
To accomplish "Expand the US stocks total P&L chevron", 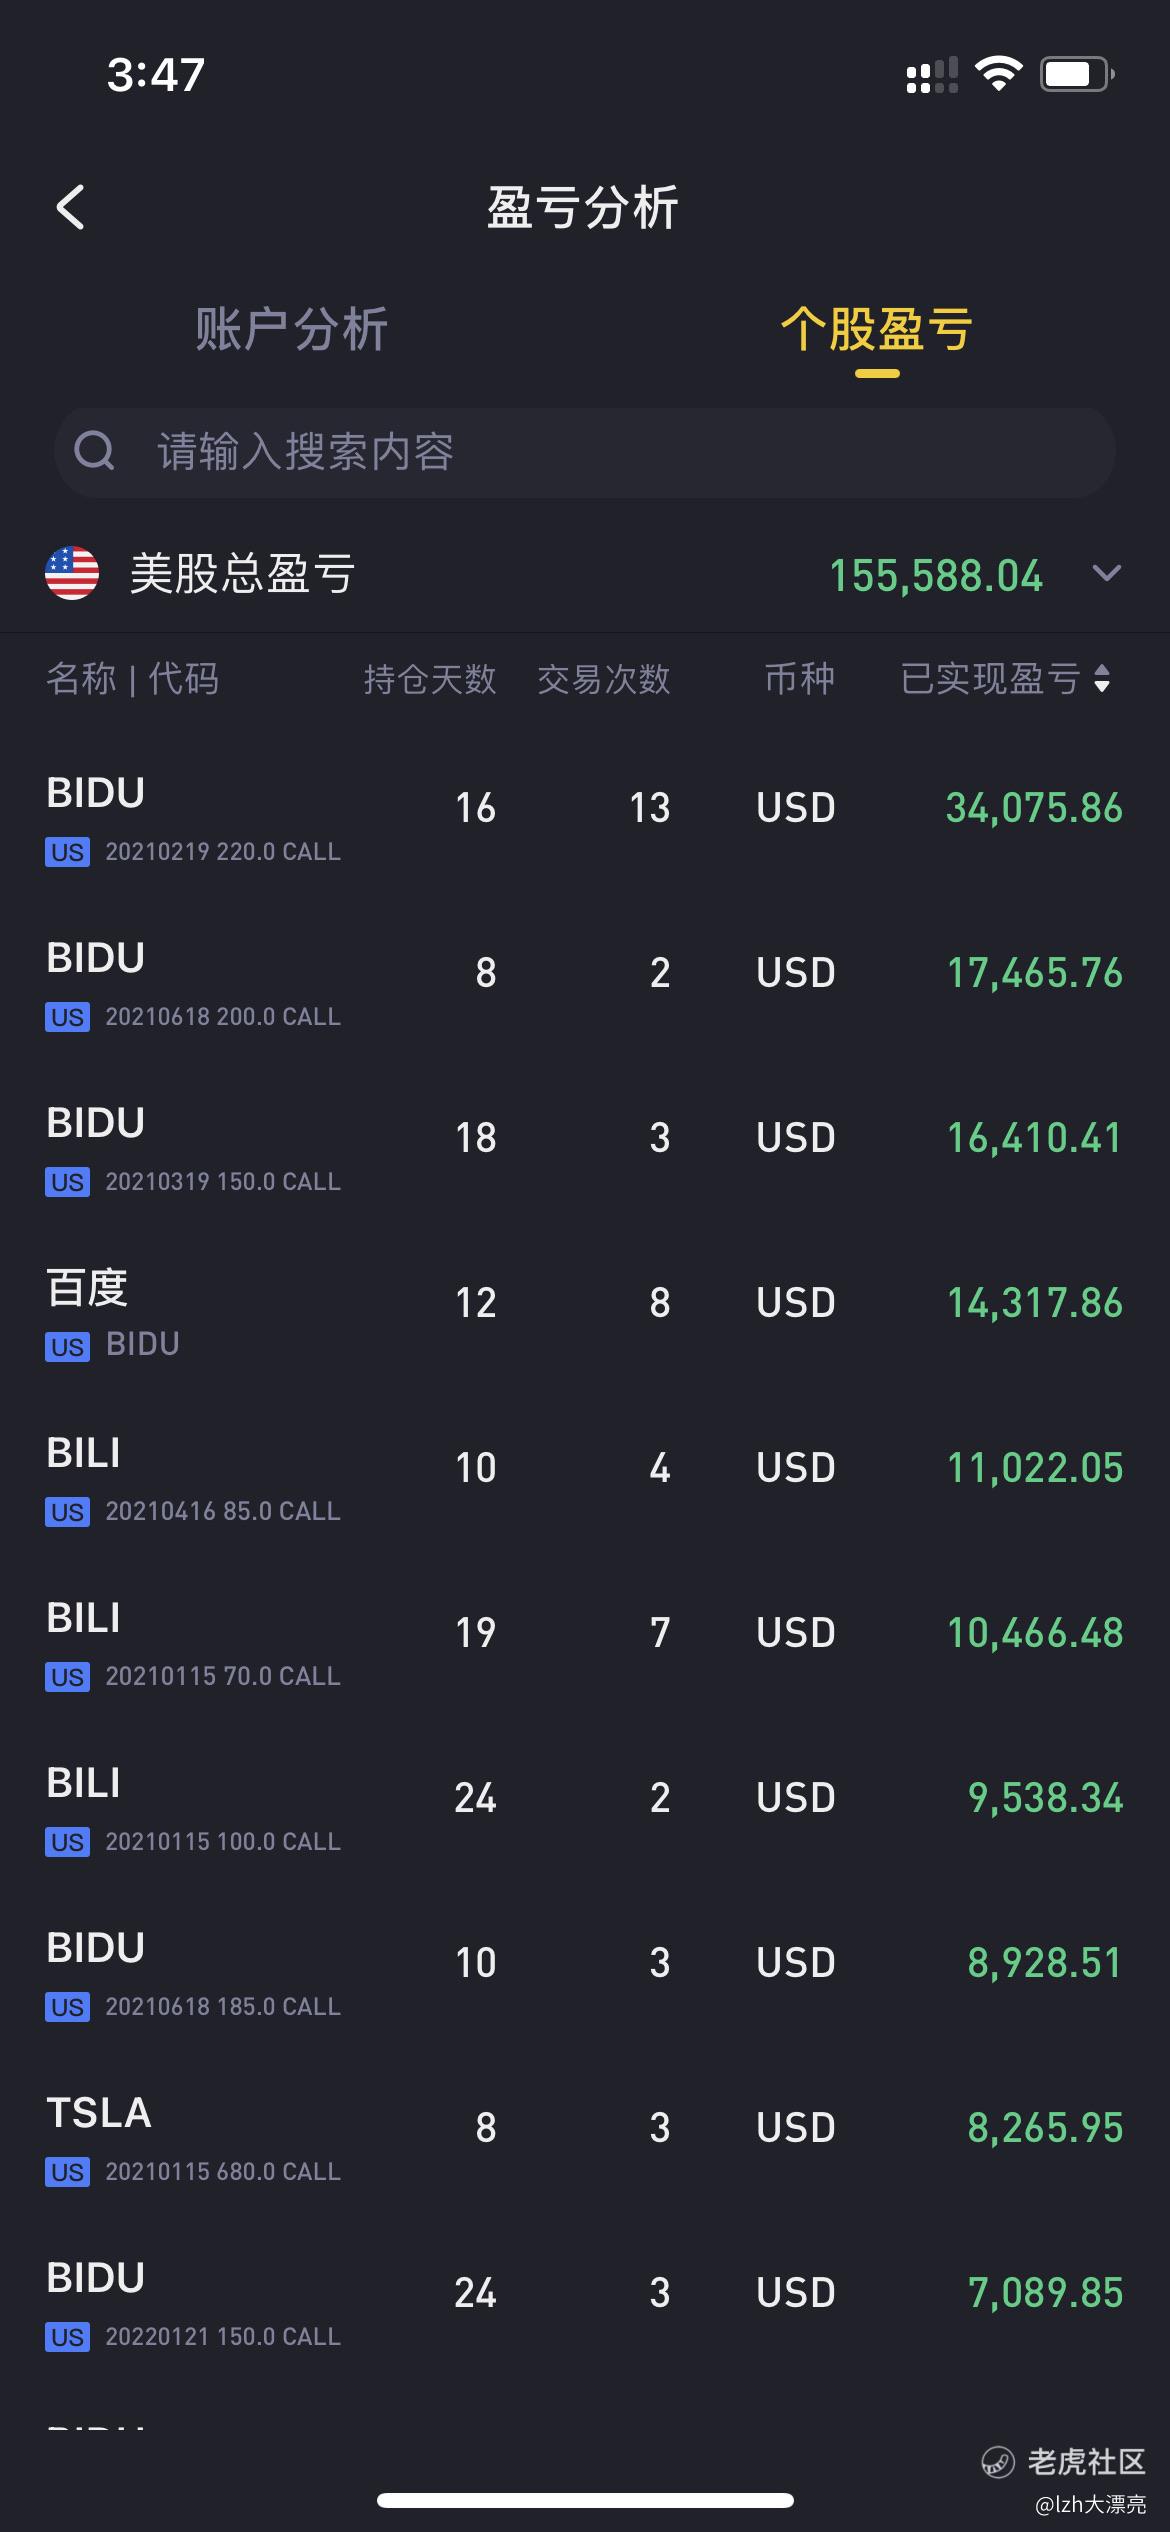I will [x=1106, y=573].
